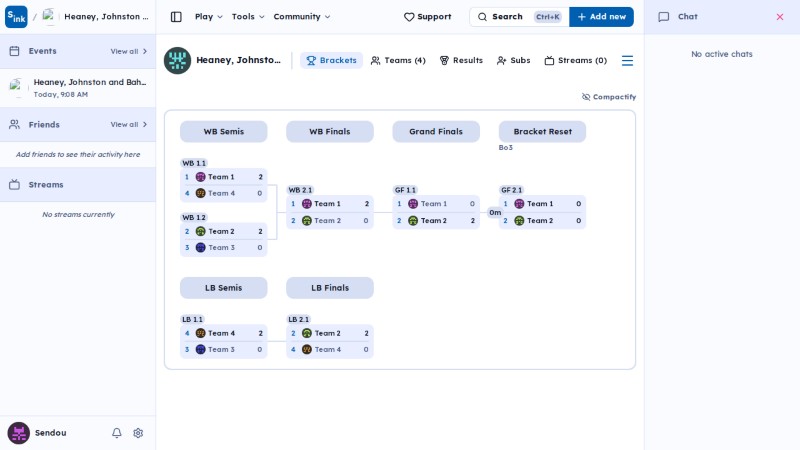
Task: Click the Friends people icon
Action: (14, 124)
